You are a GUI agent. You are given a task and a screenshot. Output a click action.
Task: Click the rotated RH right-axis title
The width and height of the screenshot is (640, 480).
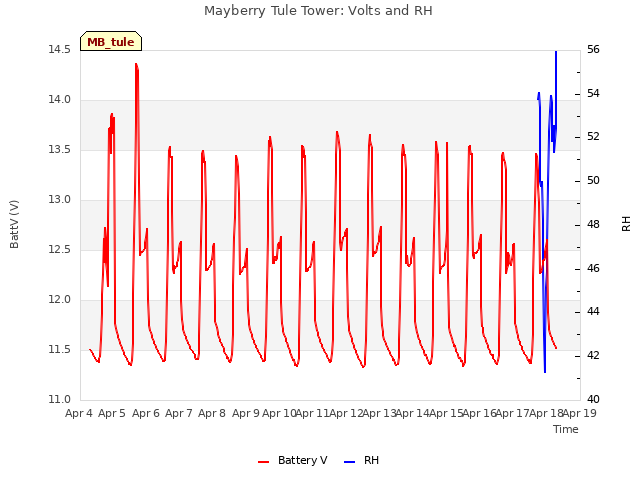point(626,224)
